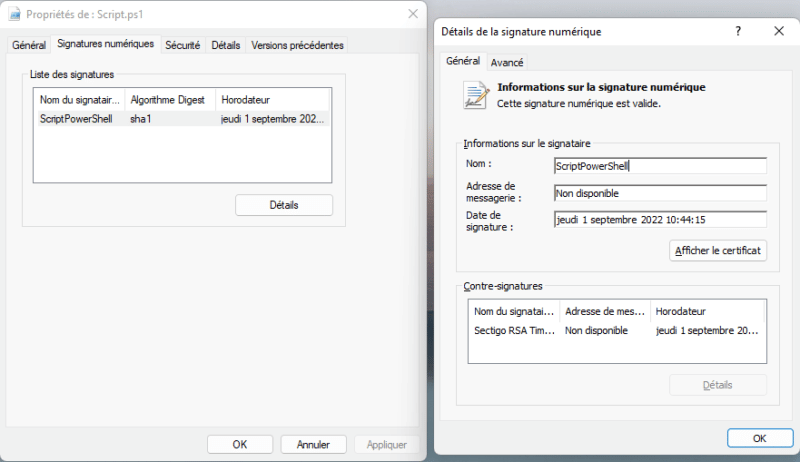Click Annuler in Propriétés window
This screenshot has height=462, width=800.
[x=313, y=444]
